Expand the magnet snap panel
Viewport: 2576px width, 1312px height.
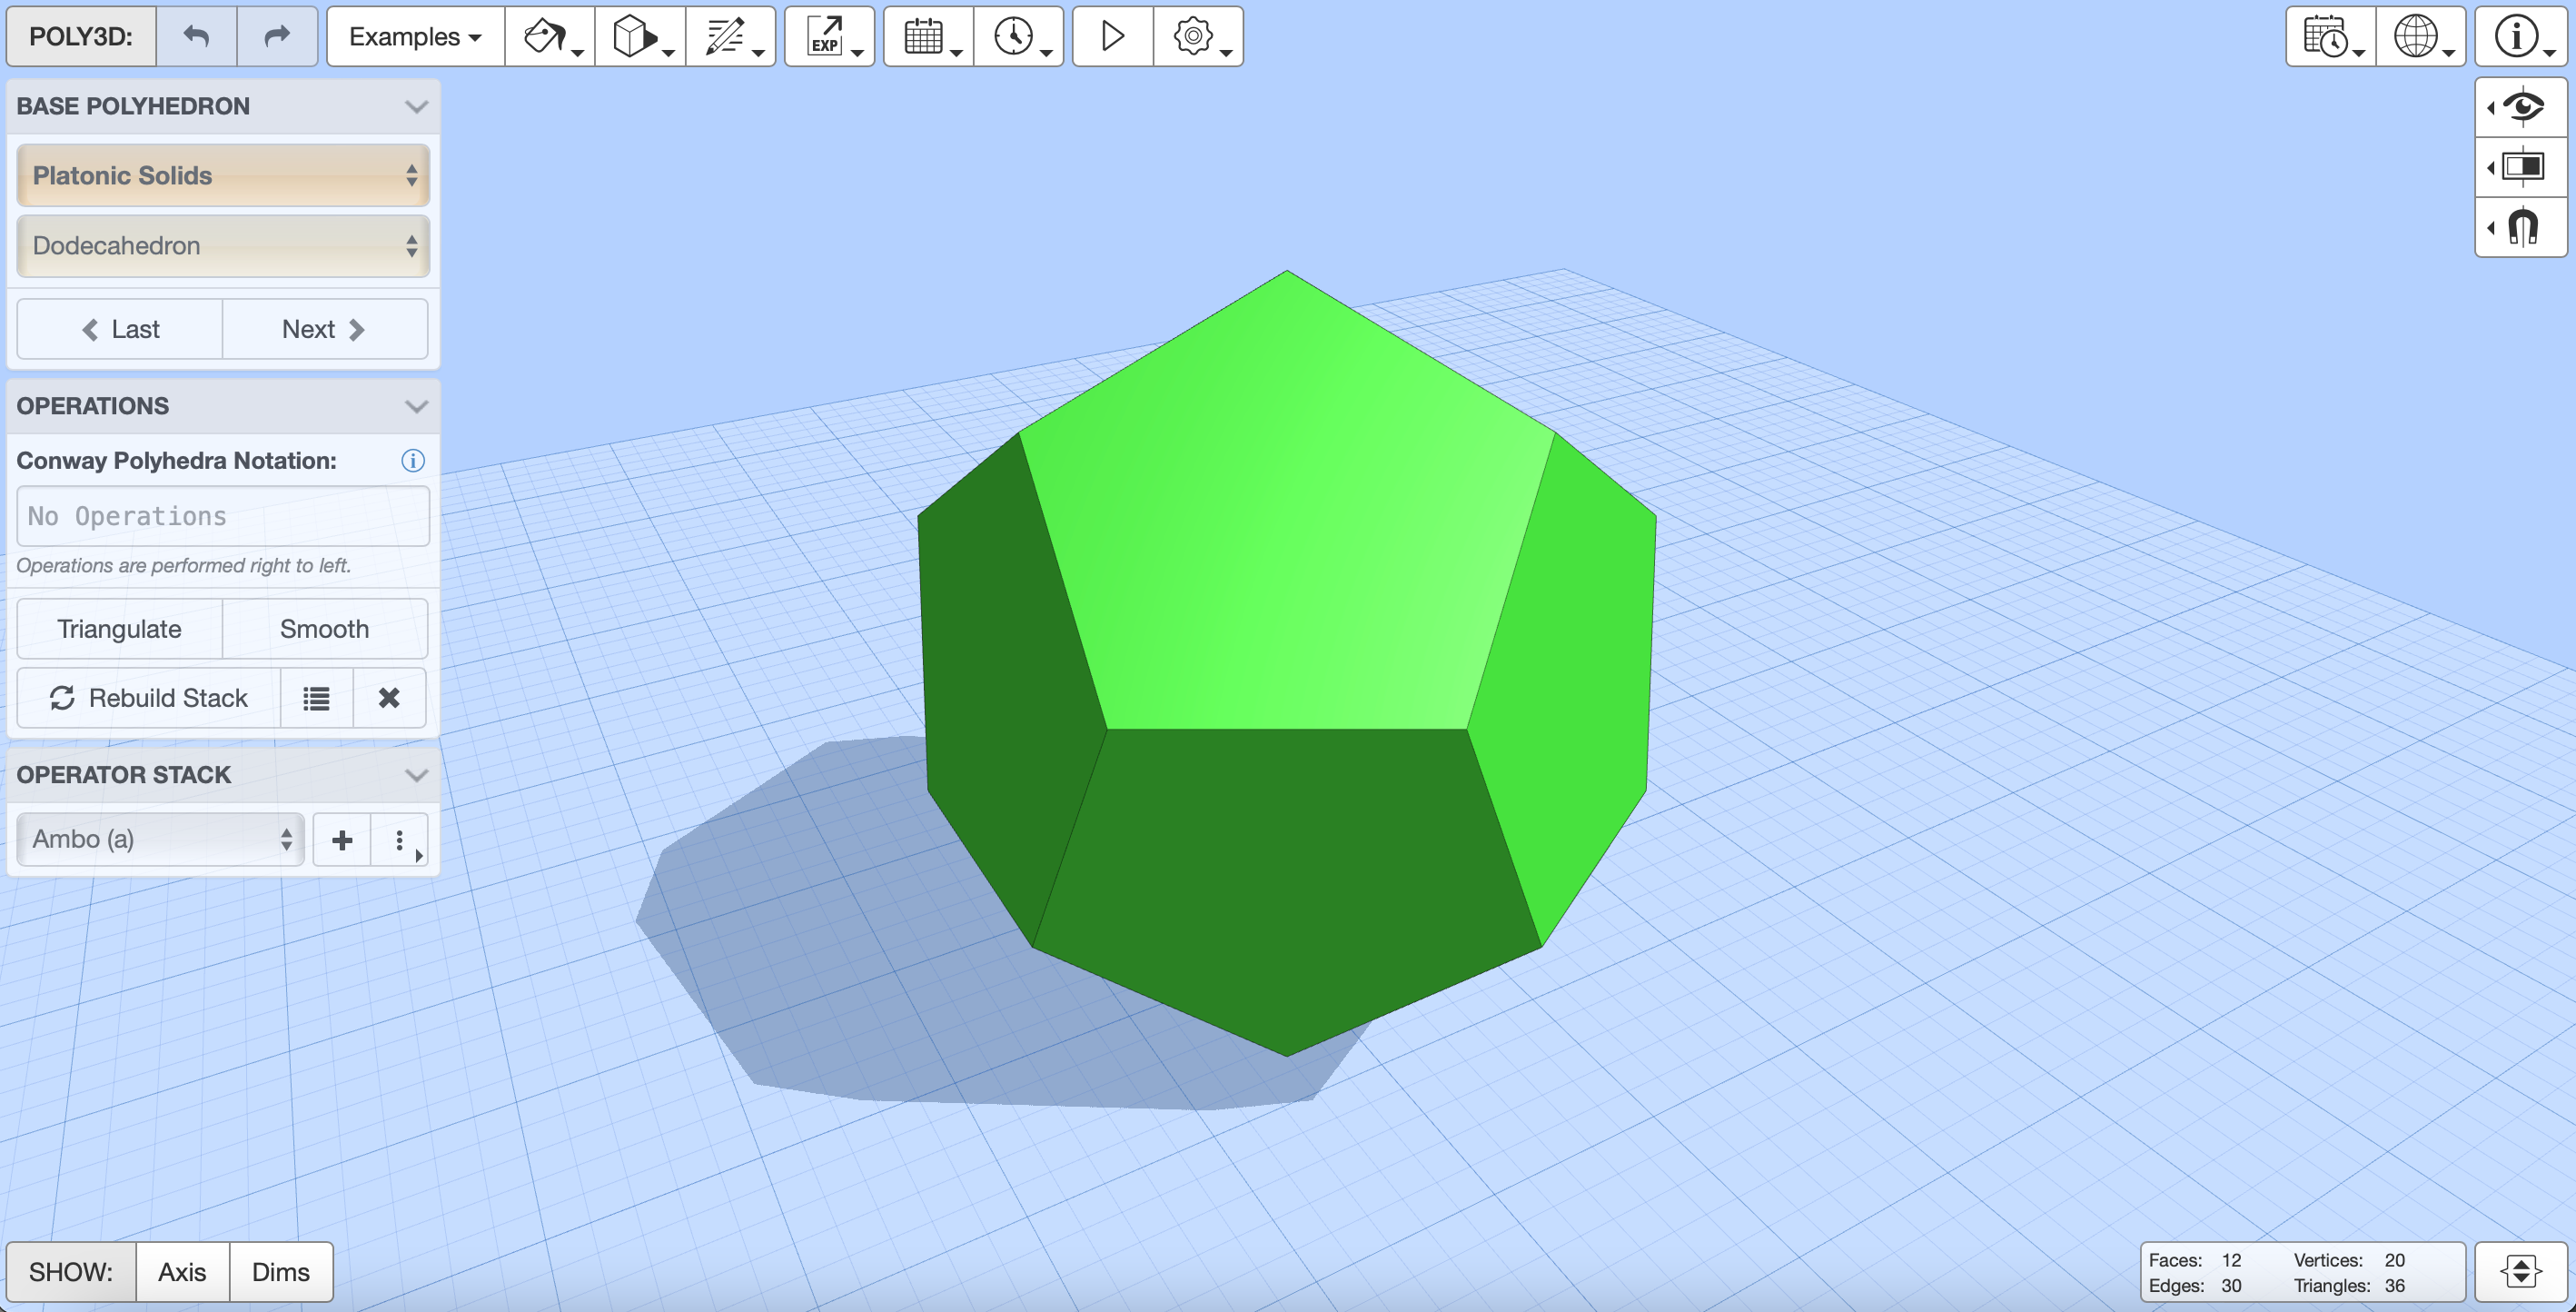pos(2521,227)
